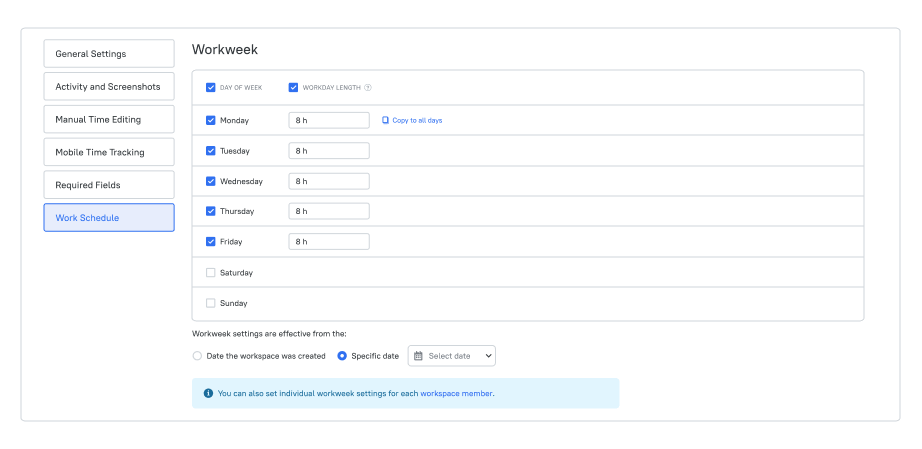Go to Activity and Screenshots settings
Viewport: 922px width, 449px height.
coord(109,86)
